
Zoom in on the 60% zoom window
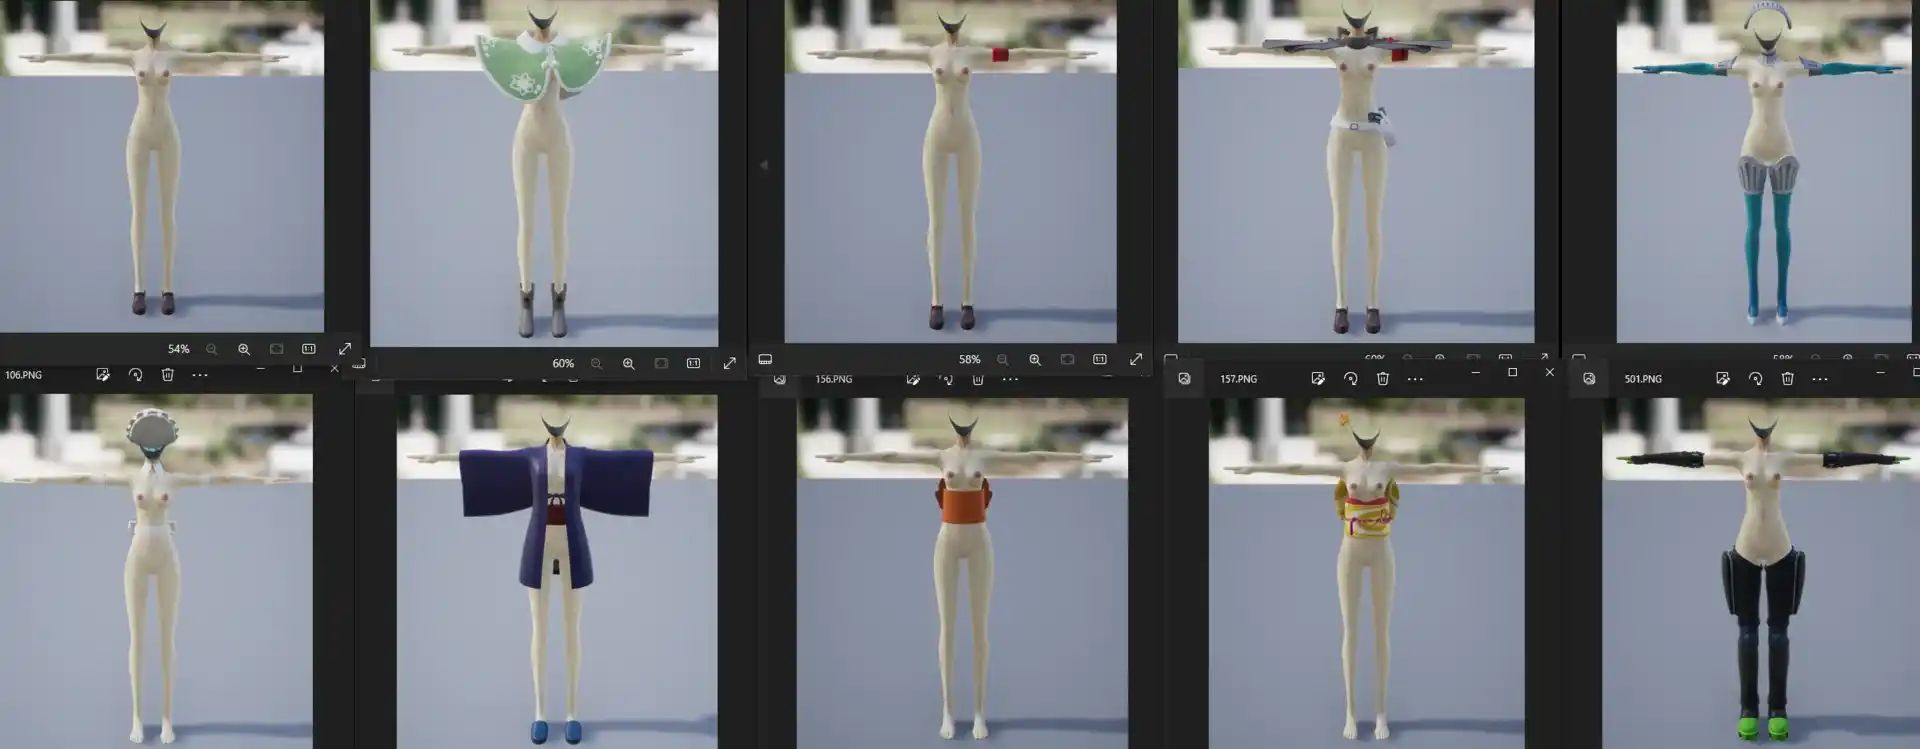[x=629, y=364]
